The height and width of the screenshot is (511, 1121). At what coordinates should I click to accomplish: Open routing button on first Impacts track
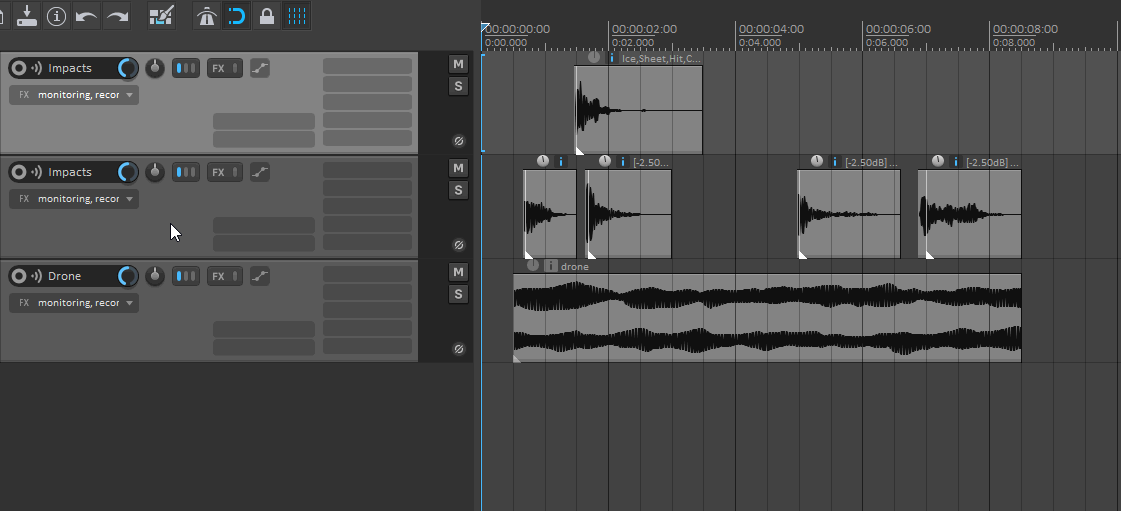(x=186, y=68)
